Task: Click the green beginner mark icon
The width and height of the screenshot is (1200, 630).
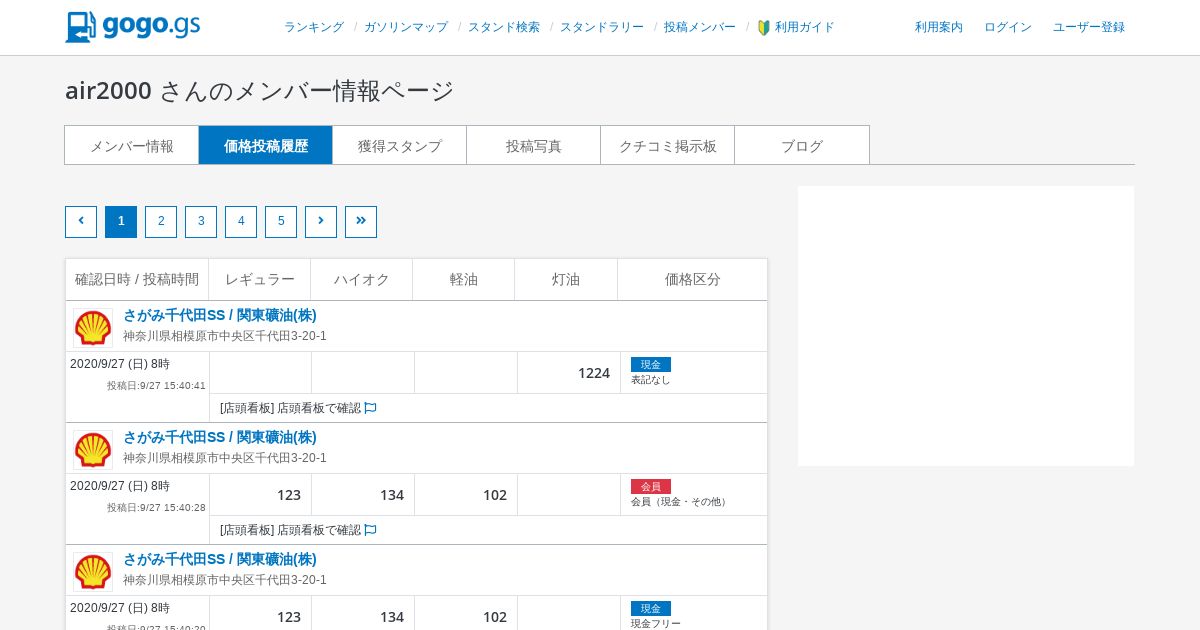Action: [x=764, y=28]
